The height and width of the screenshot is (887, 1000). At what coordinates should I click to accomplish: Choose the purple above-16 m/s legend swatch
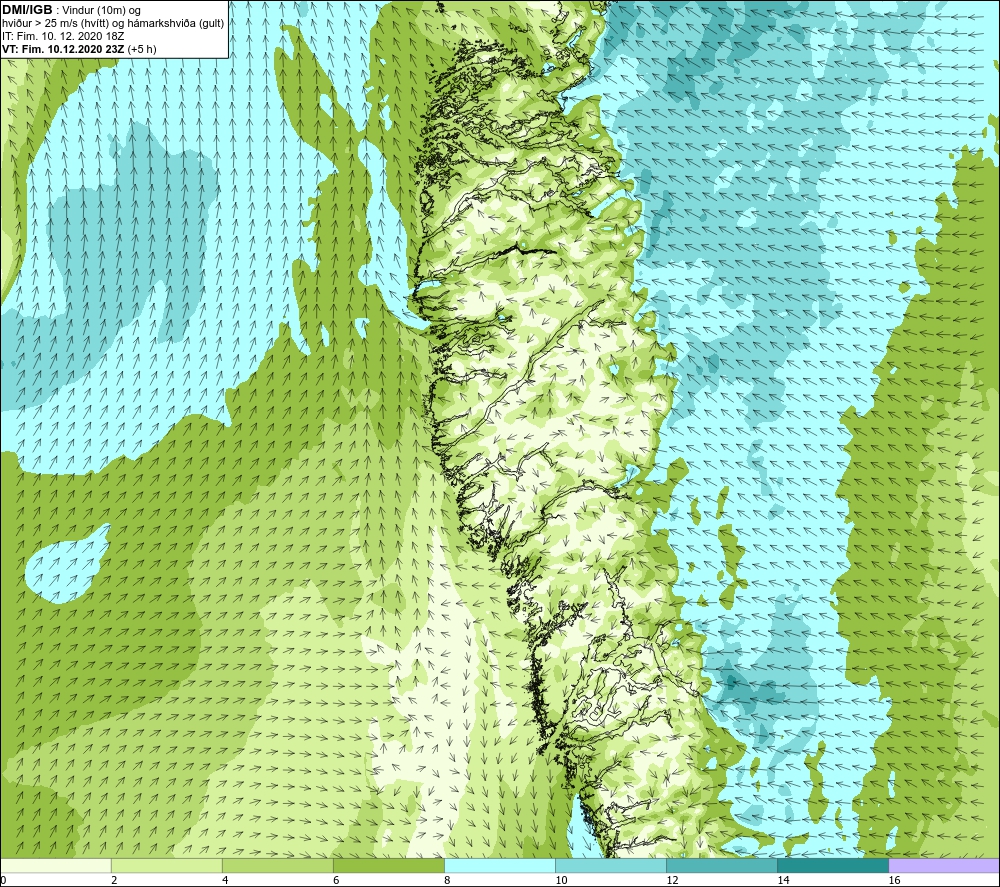944,865
